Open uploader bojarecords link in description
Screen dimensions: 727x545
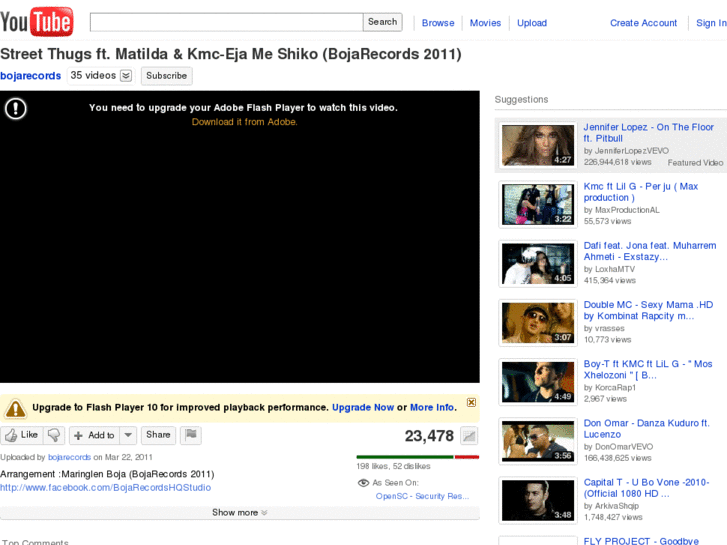click(69, 457)
